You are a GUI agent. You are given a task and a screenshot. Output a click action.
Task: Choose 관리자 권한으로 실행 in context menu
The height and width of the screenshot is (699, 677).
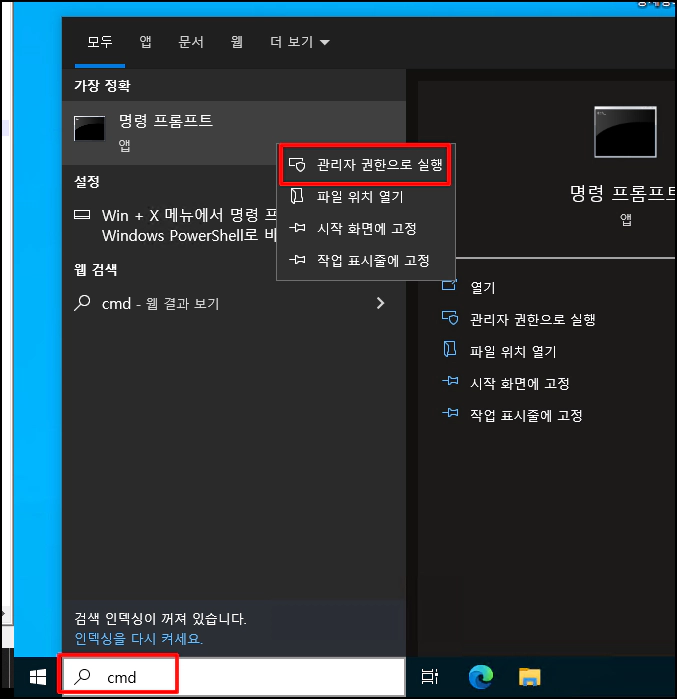tap(365, 165)
